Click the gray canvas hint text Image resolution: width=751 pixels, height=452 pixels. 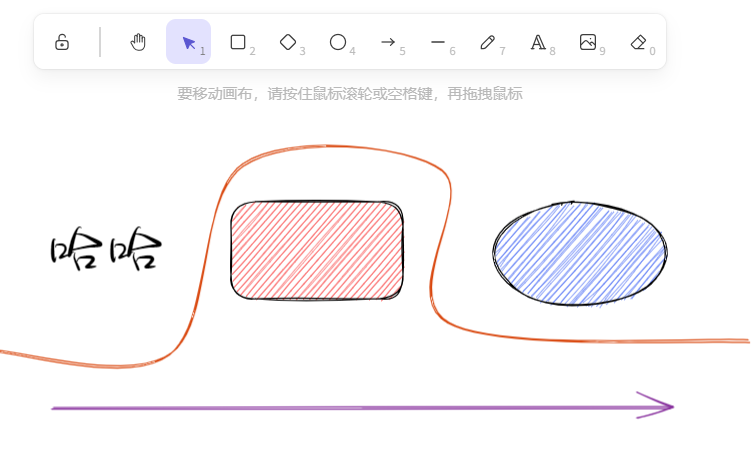coord(350,94)
